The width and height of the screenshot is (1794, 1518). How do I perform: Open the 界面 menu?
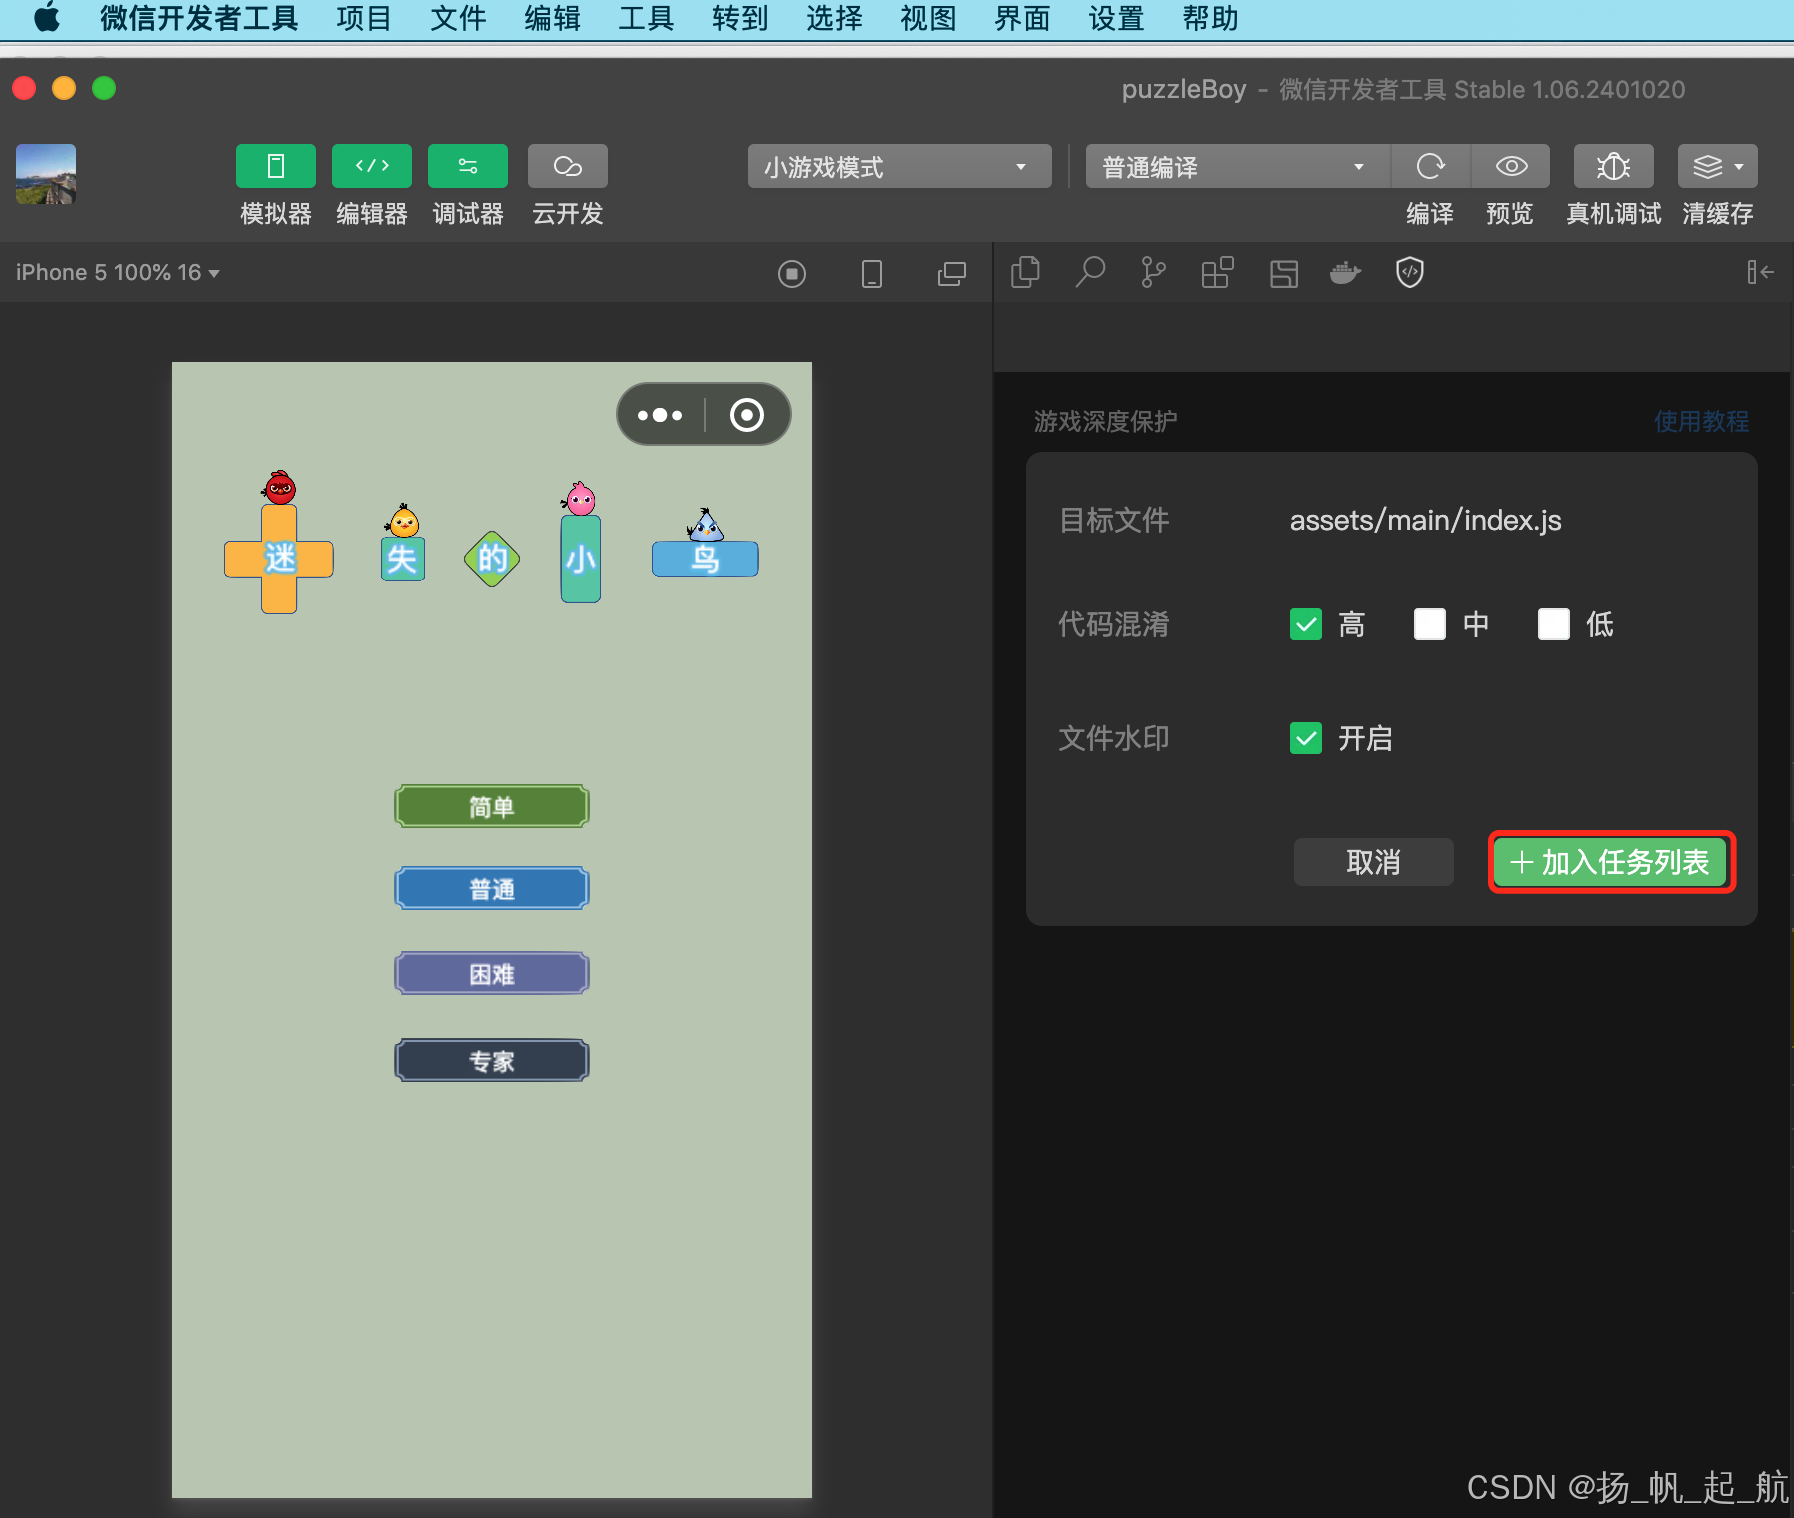click(x=1021, y=18)
